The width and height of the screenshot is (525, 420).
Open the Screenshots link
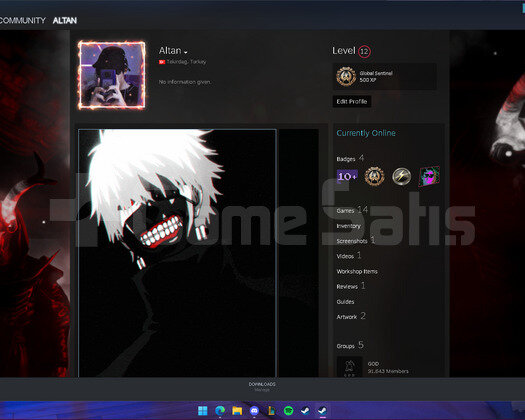pos(352,241)
